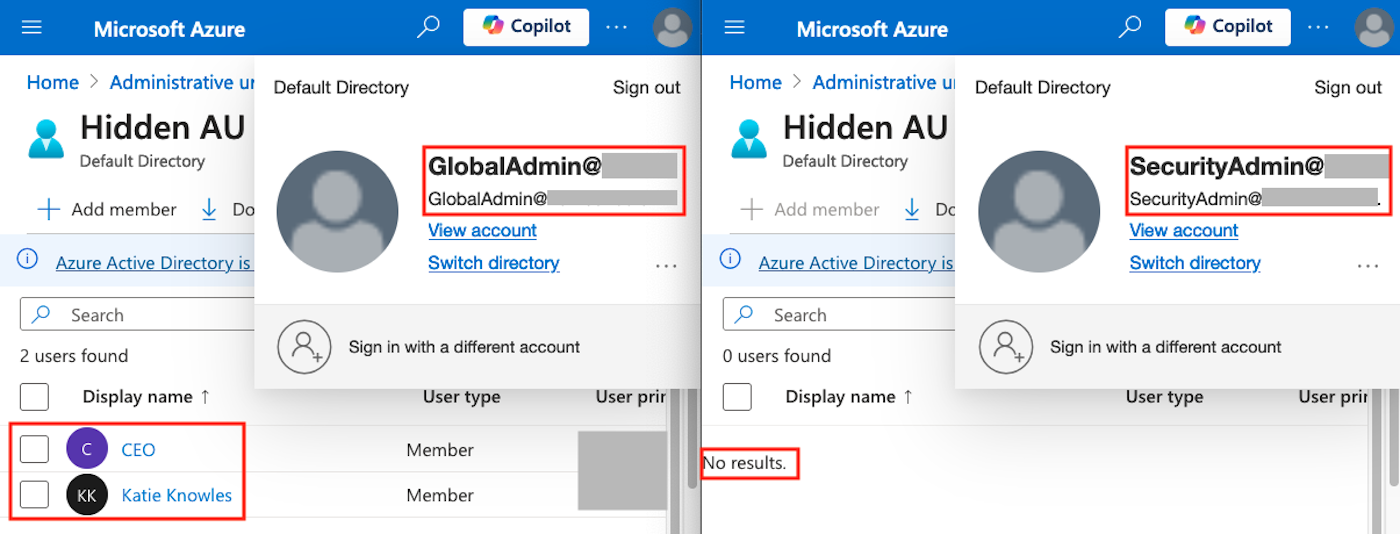1400x534 pixels.
Task: Click User type column header in left window
Action: [461, 397]
